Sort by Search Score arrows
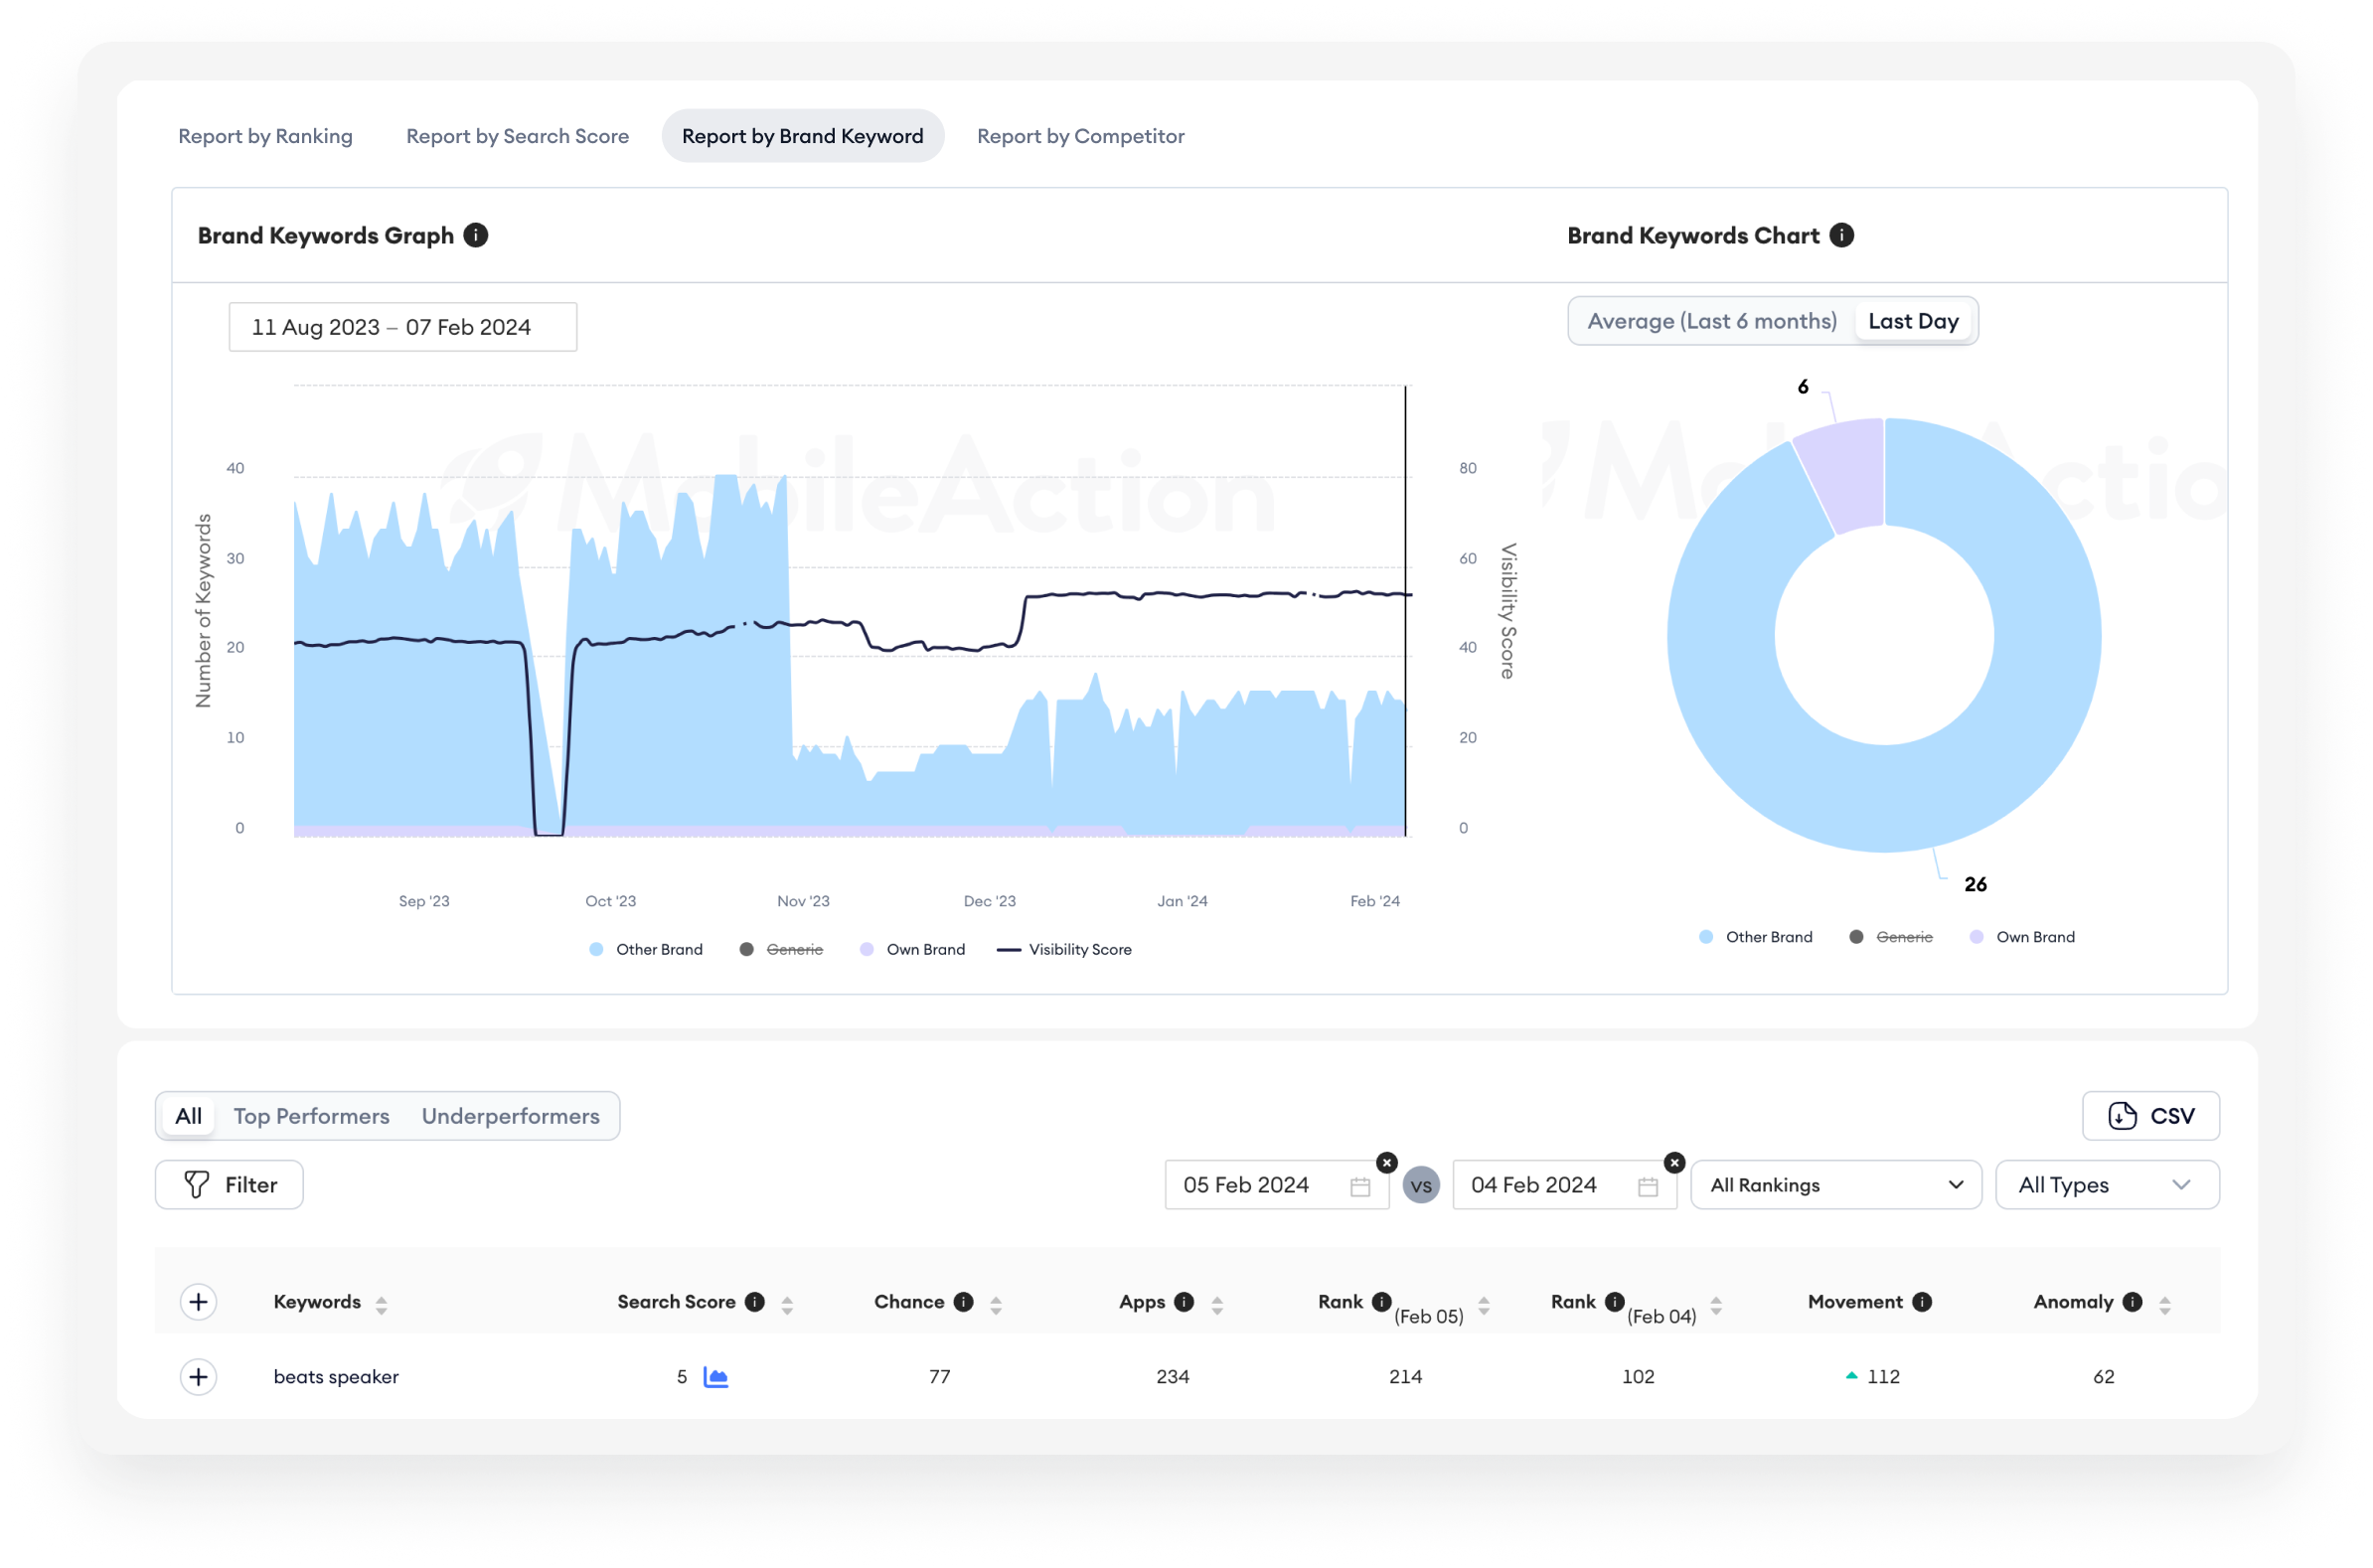This screenshot has height=1568, width=2373. point(787,1306)
